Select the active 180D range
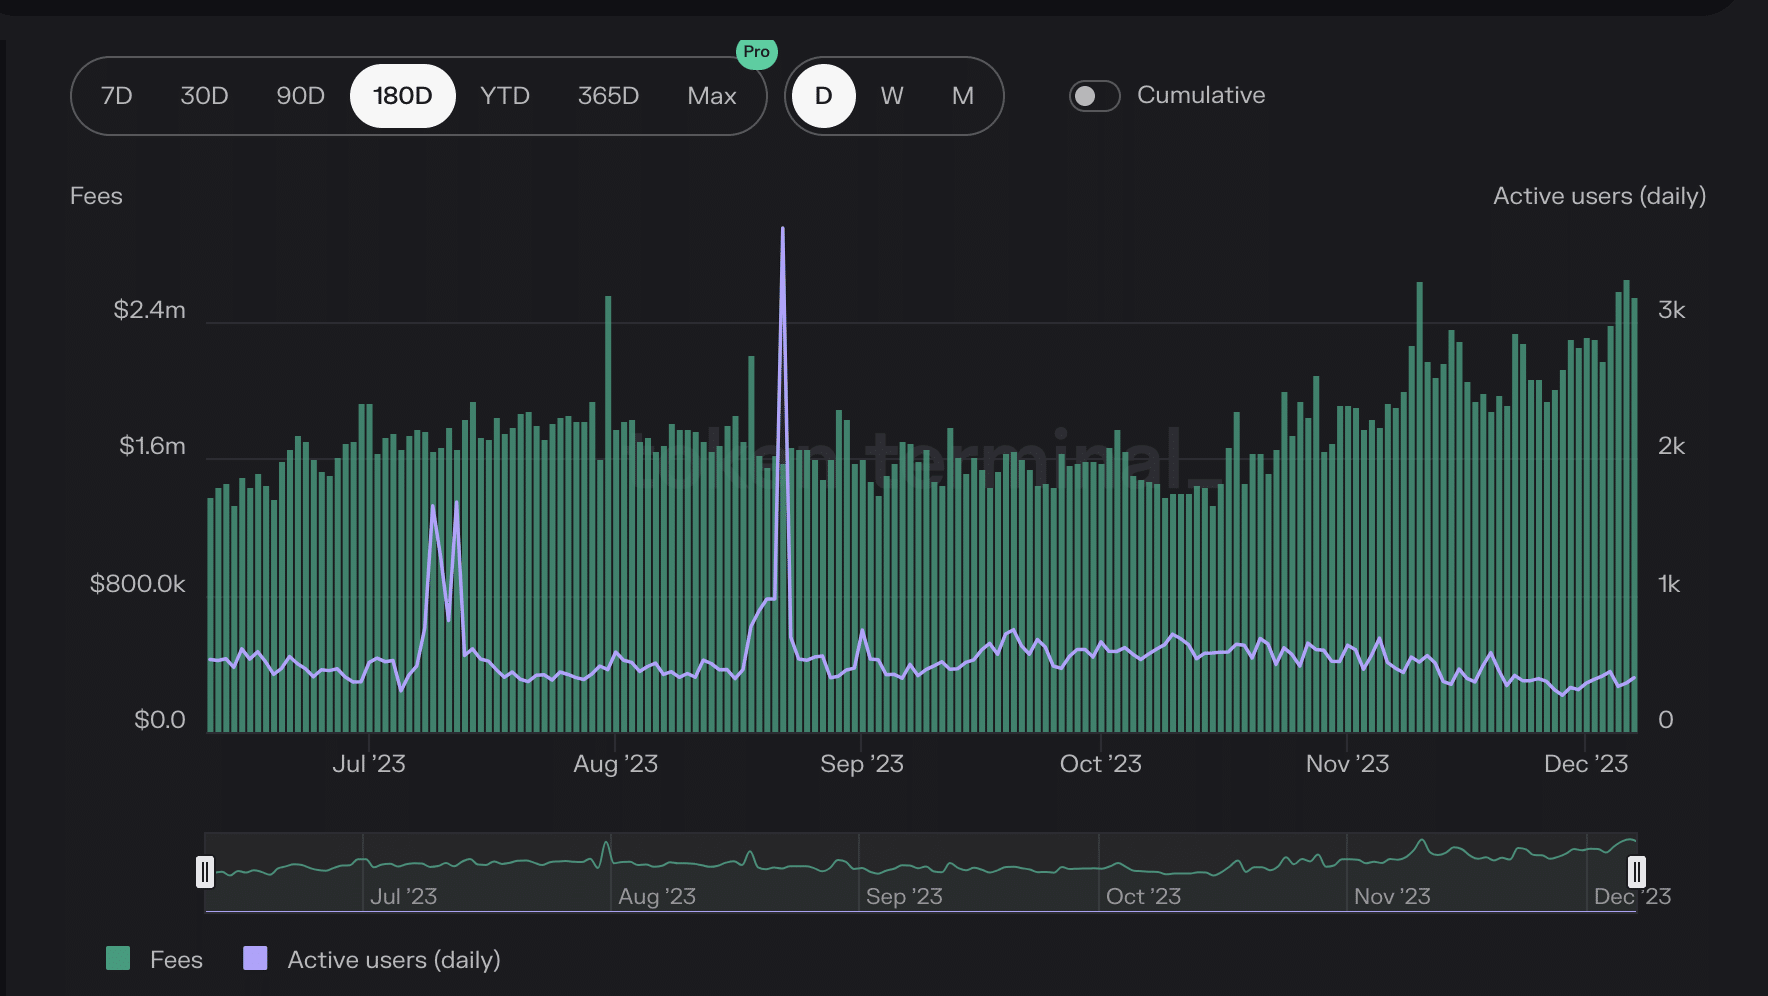This screenshot has height=996, width=1768. [403, 96]
